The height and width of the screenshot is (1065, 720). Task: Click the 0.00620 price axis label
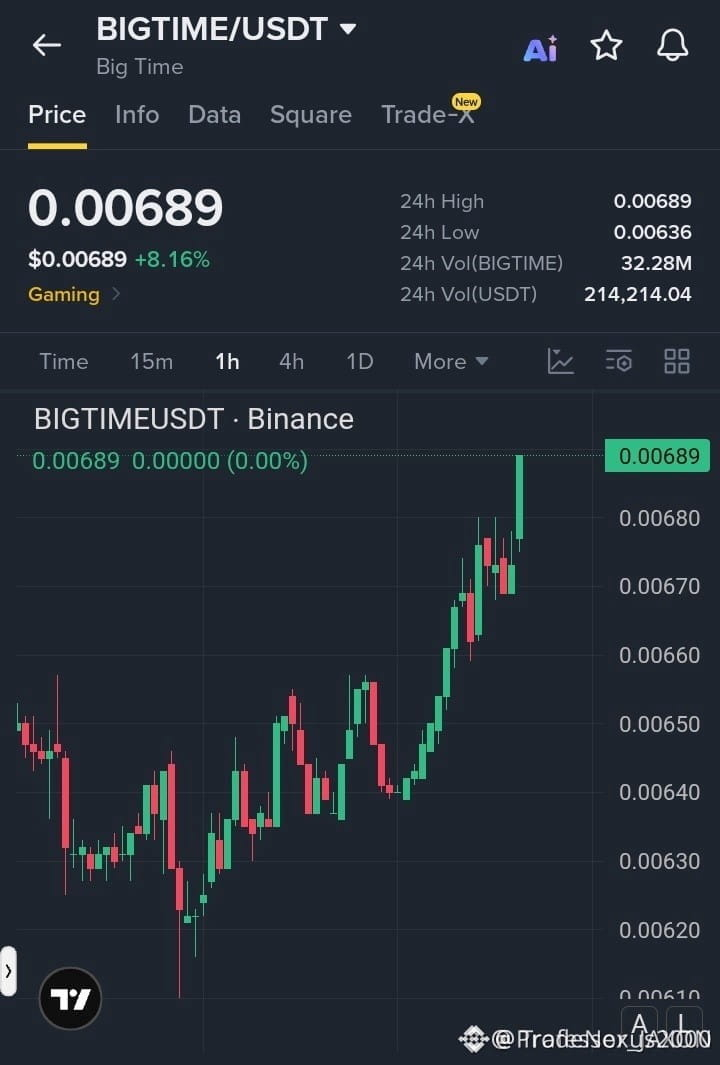660,930
